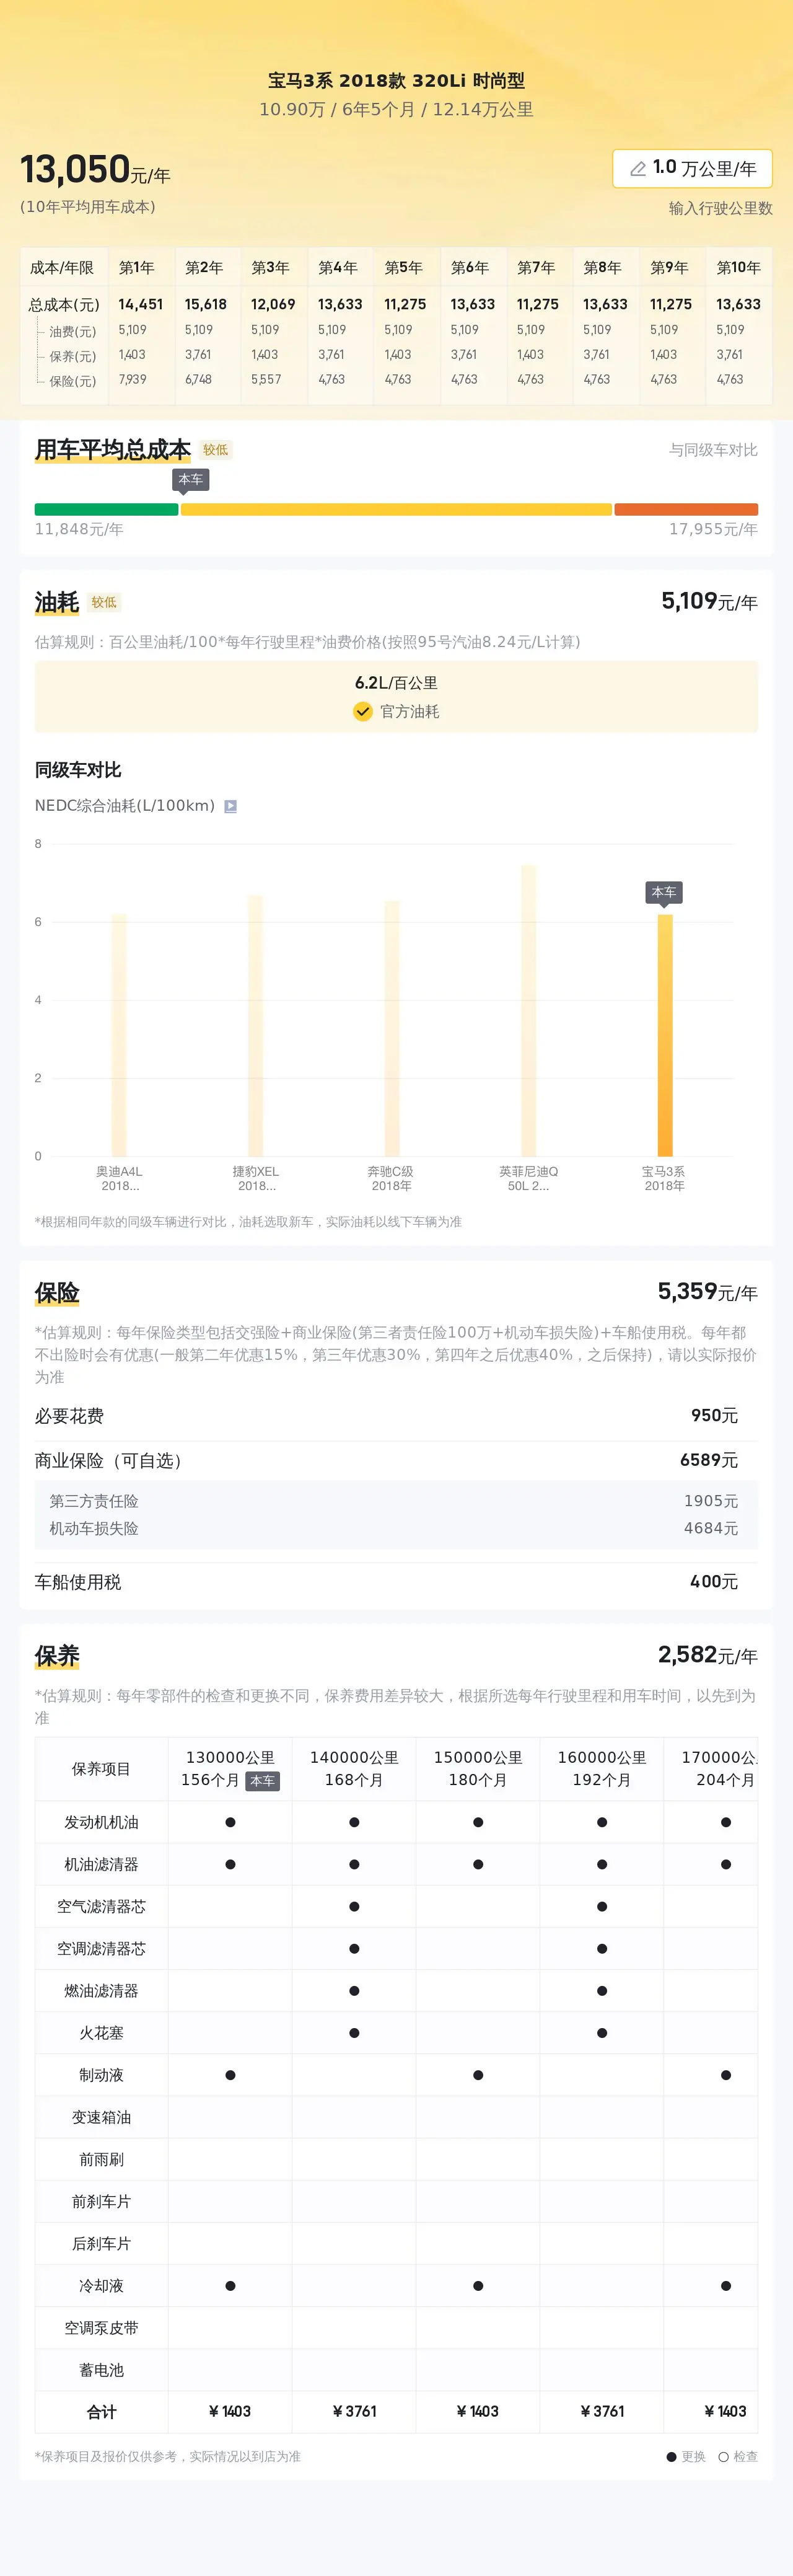Image resolution: width=793 pixels, height=2576 pixels.
Task: Click the 总成本(元) row label
Action: coord(64,305)
